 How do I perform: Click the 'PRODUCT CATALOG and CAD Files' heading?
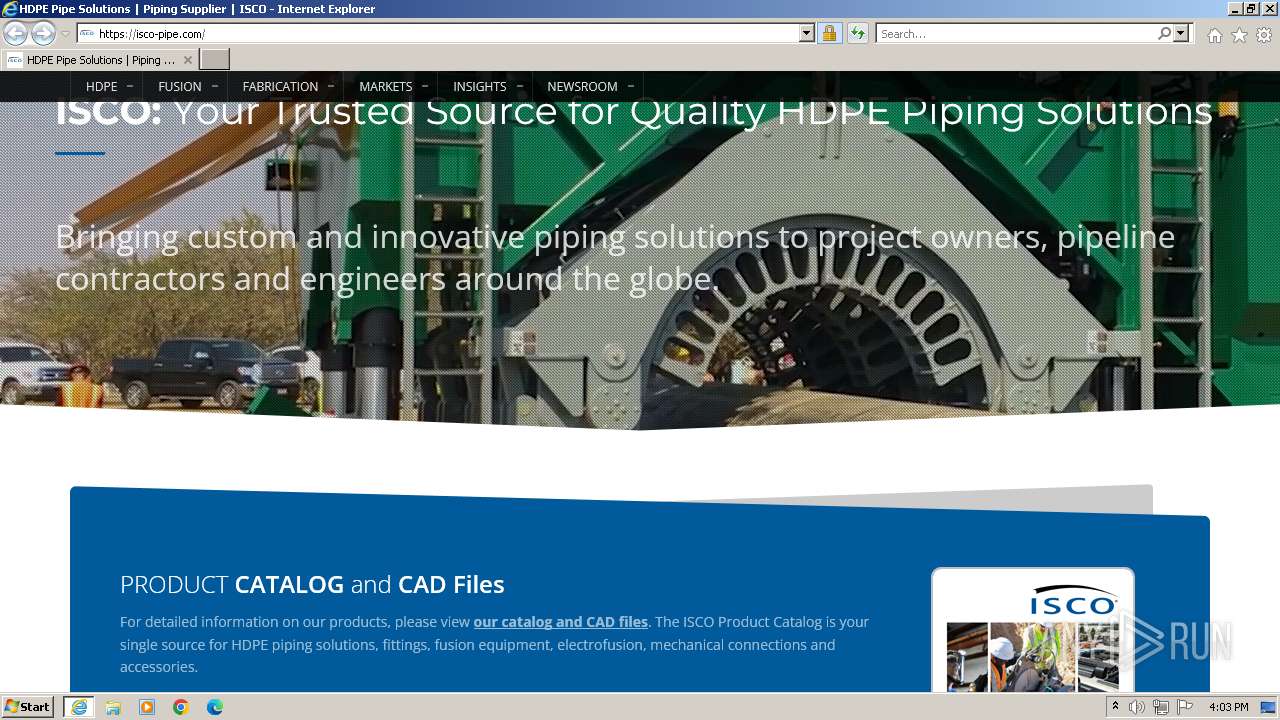312,584
